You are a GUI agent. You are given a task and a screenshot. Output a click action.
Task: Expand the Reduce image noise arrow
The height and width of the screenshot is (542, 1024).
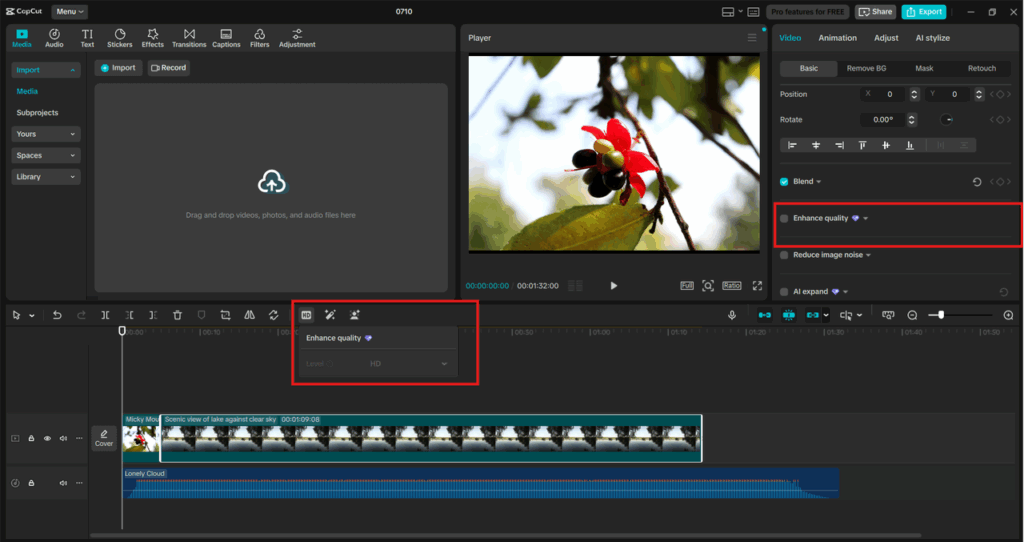pyautogui.click(x=868, y=255)
